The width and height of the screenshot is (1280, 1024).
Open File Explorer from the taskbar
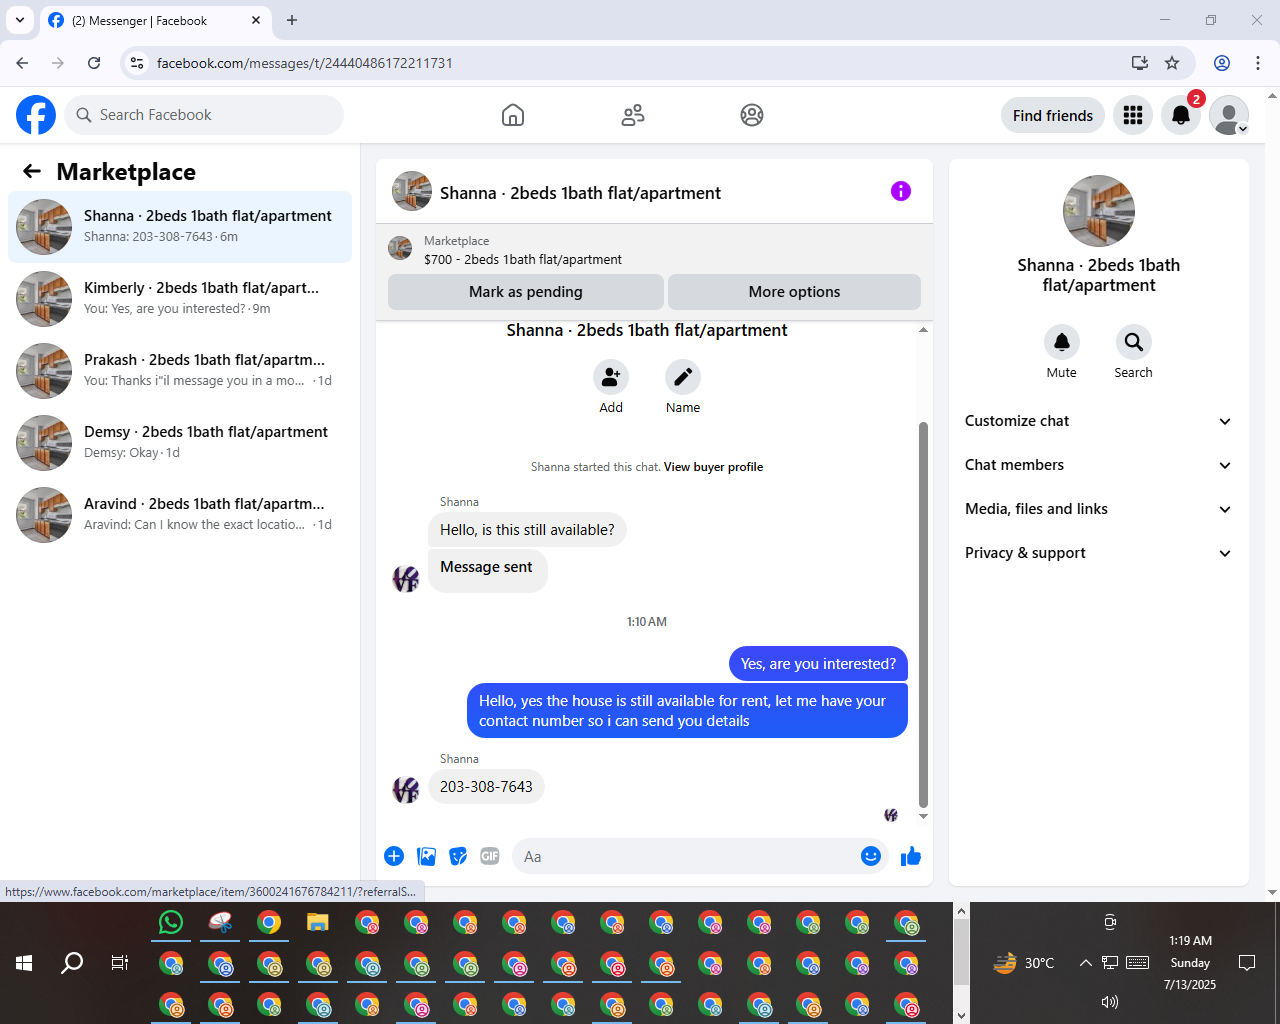tap(318, 922)
